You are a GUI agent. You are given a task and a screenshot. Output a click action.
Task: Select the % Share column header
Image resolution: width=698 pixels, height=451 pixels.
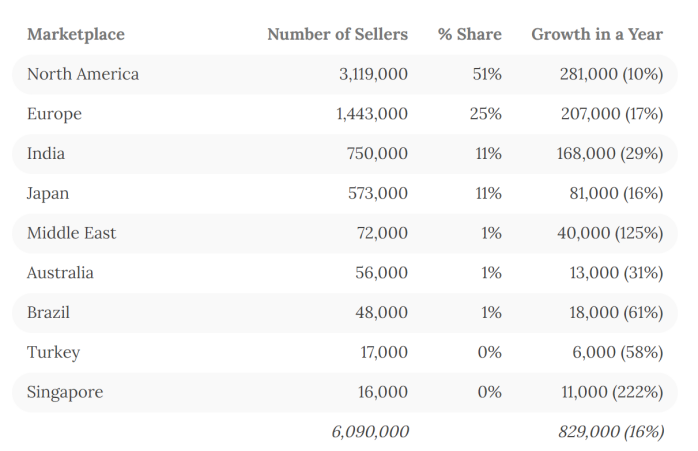click(469, 34)
